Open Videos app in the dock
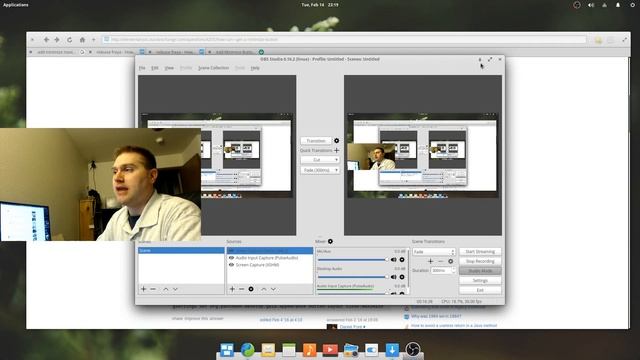 coord(330,350)
